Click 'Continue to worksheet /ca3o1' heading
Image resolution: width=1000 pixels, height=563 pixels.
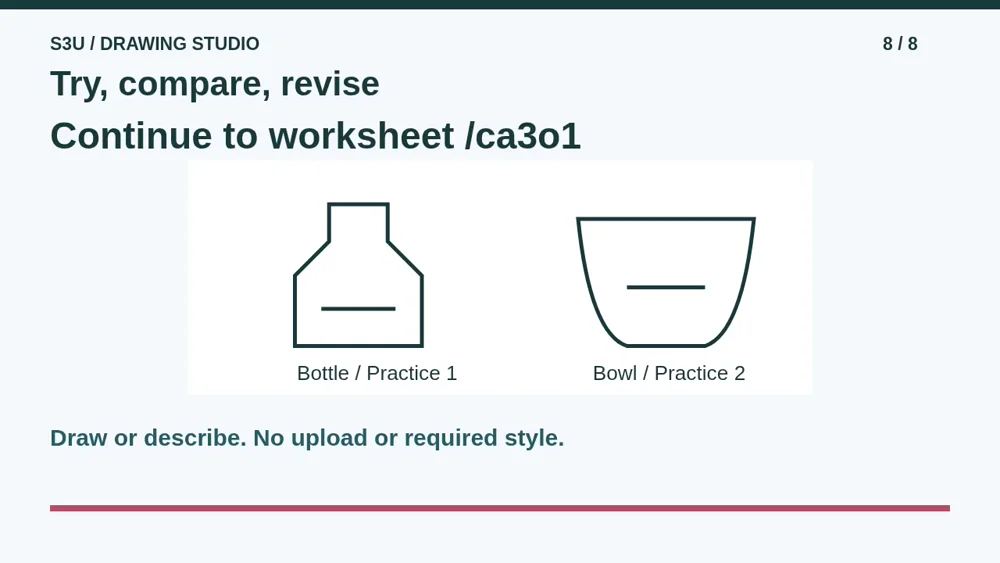click(316, 136)
